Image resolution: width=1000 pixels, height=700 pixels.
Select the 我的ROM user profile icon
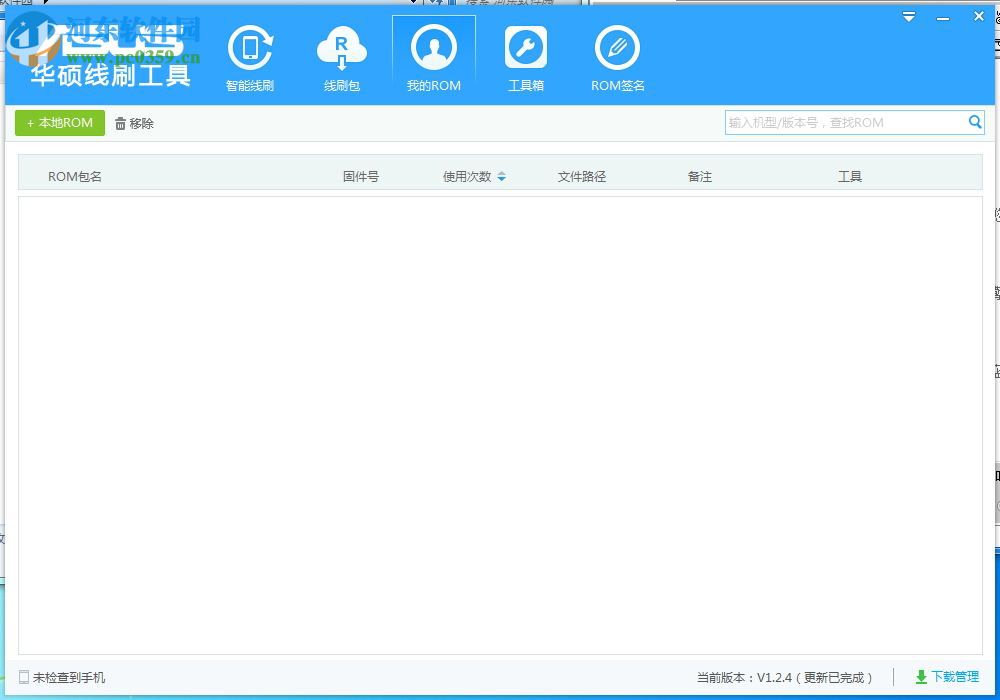tap(434, 45)
